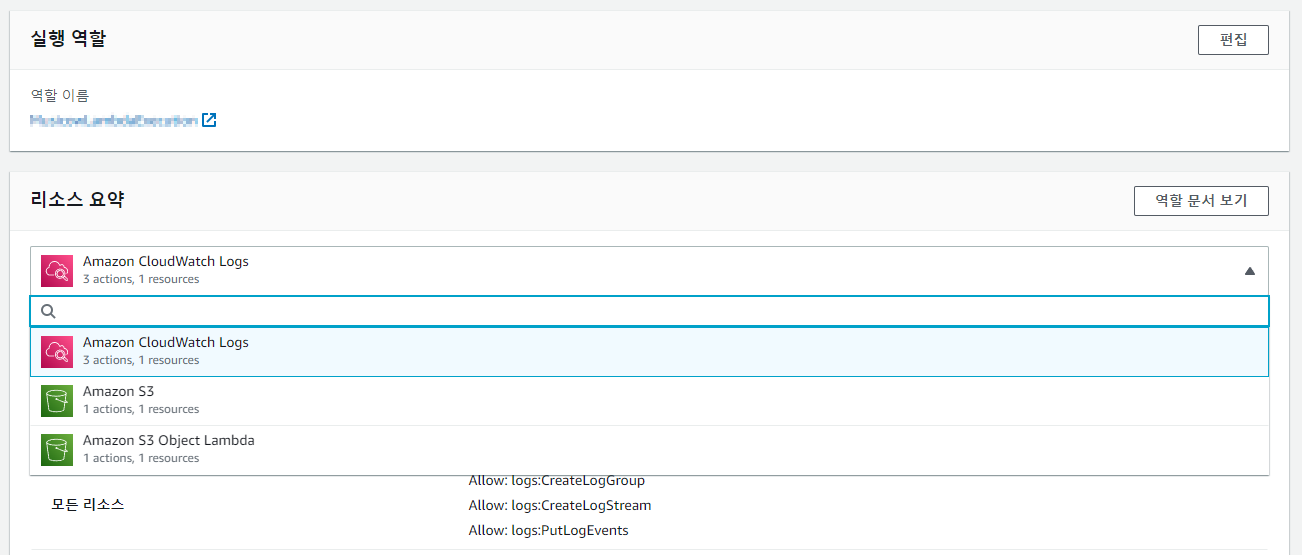Click the pink CloudWatch icon in the highlighted option
1302x555 pixels.
coord(57,351)
